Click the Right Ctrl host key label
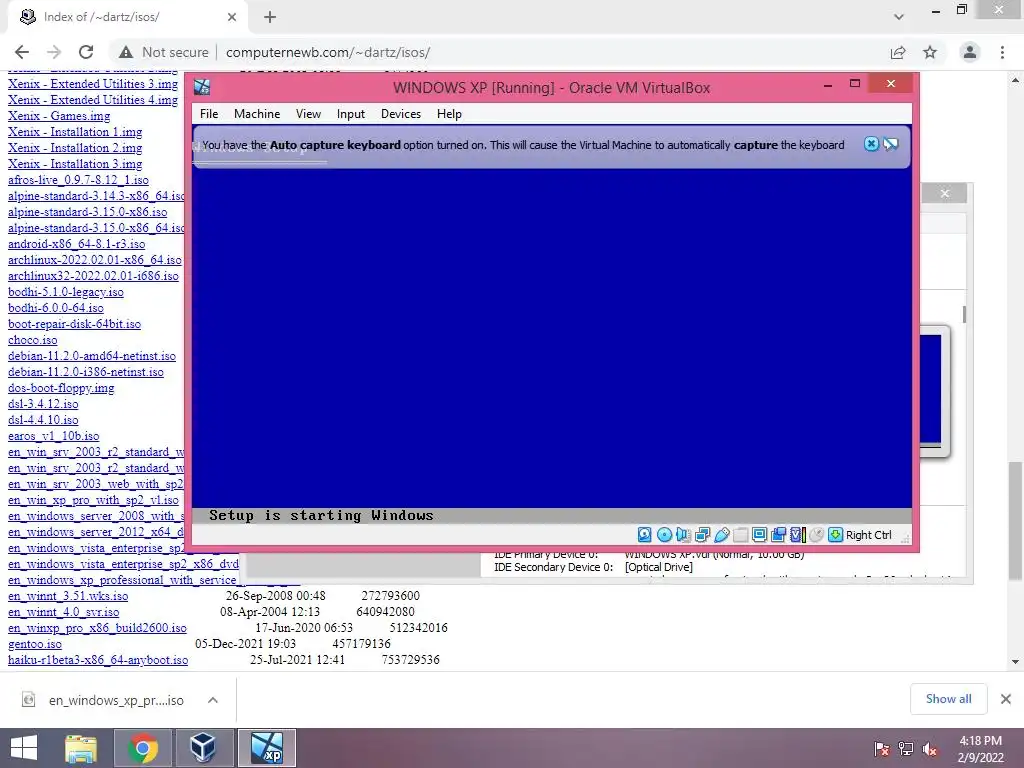This screenshot has width=1024, height=768. (869, 535)
